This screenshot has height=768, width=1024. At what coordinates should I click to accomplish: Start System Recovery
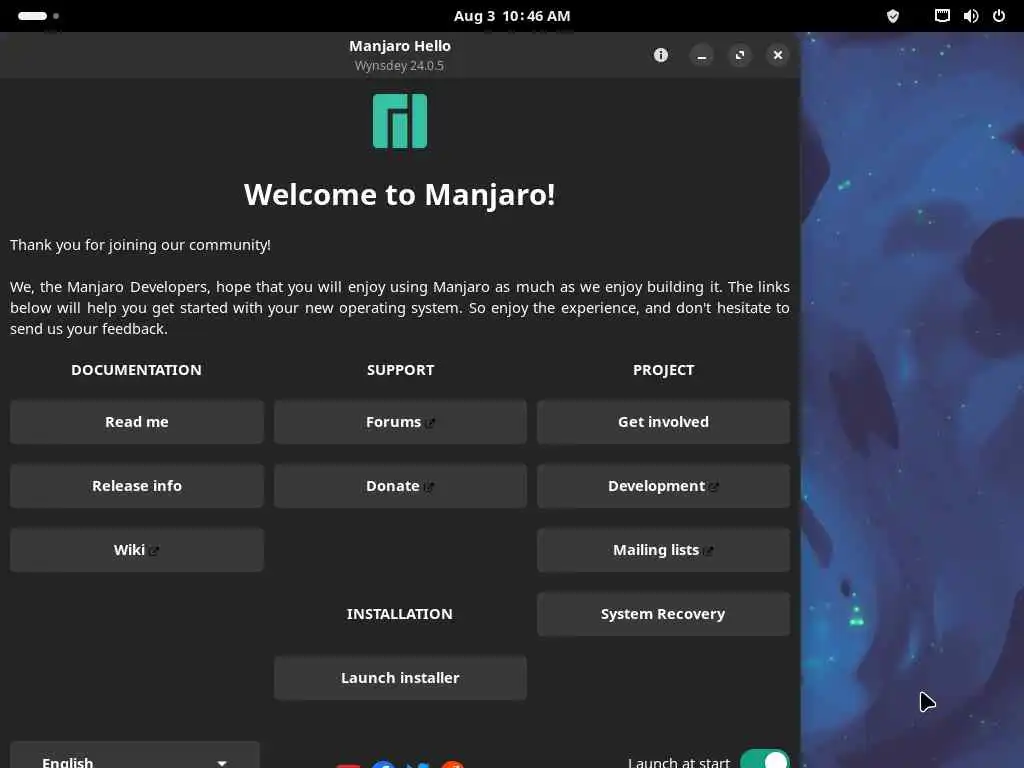[664, 614]
